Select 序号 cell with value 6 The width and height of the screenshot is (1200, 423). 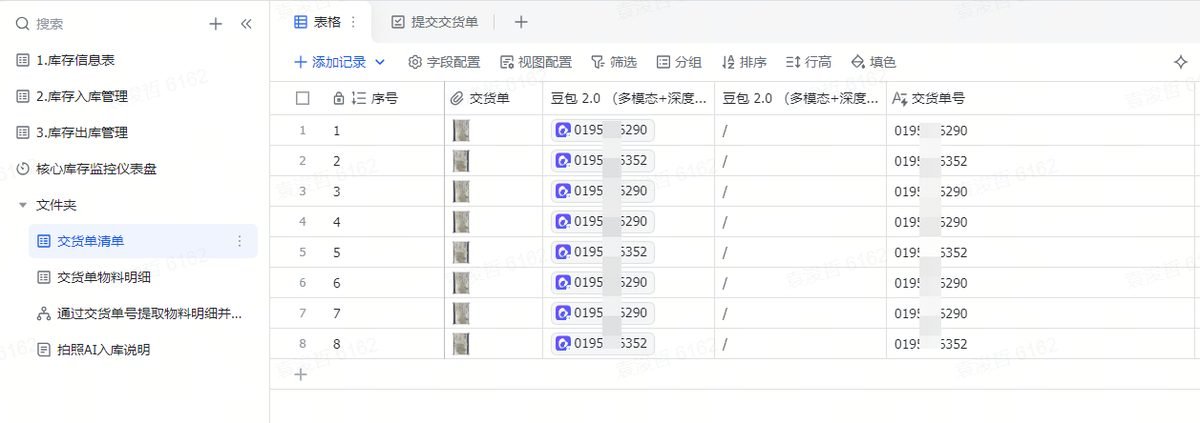click(384, 282)
